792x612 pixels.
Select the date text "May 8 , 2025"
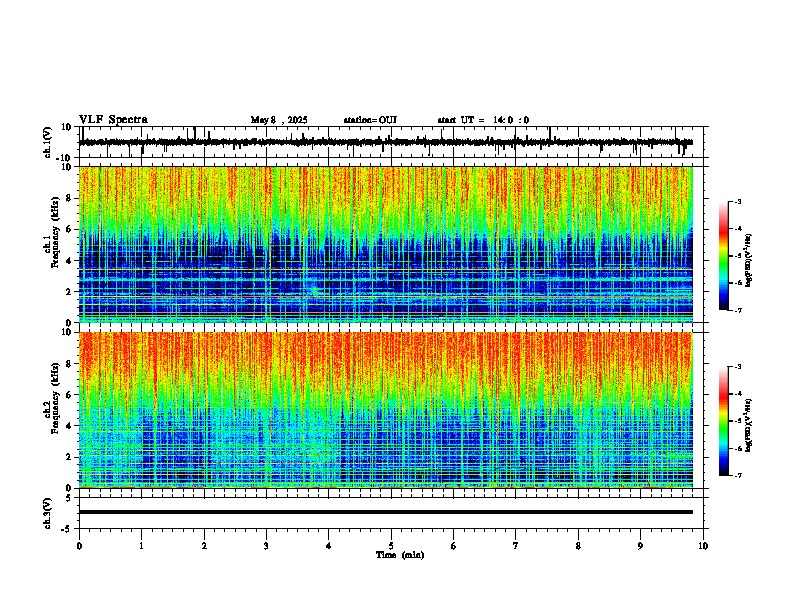coord(279,120)
